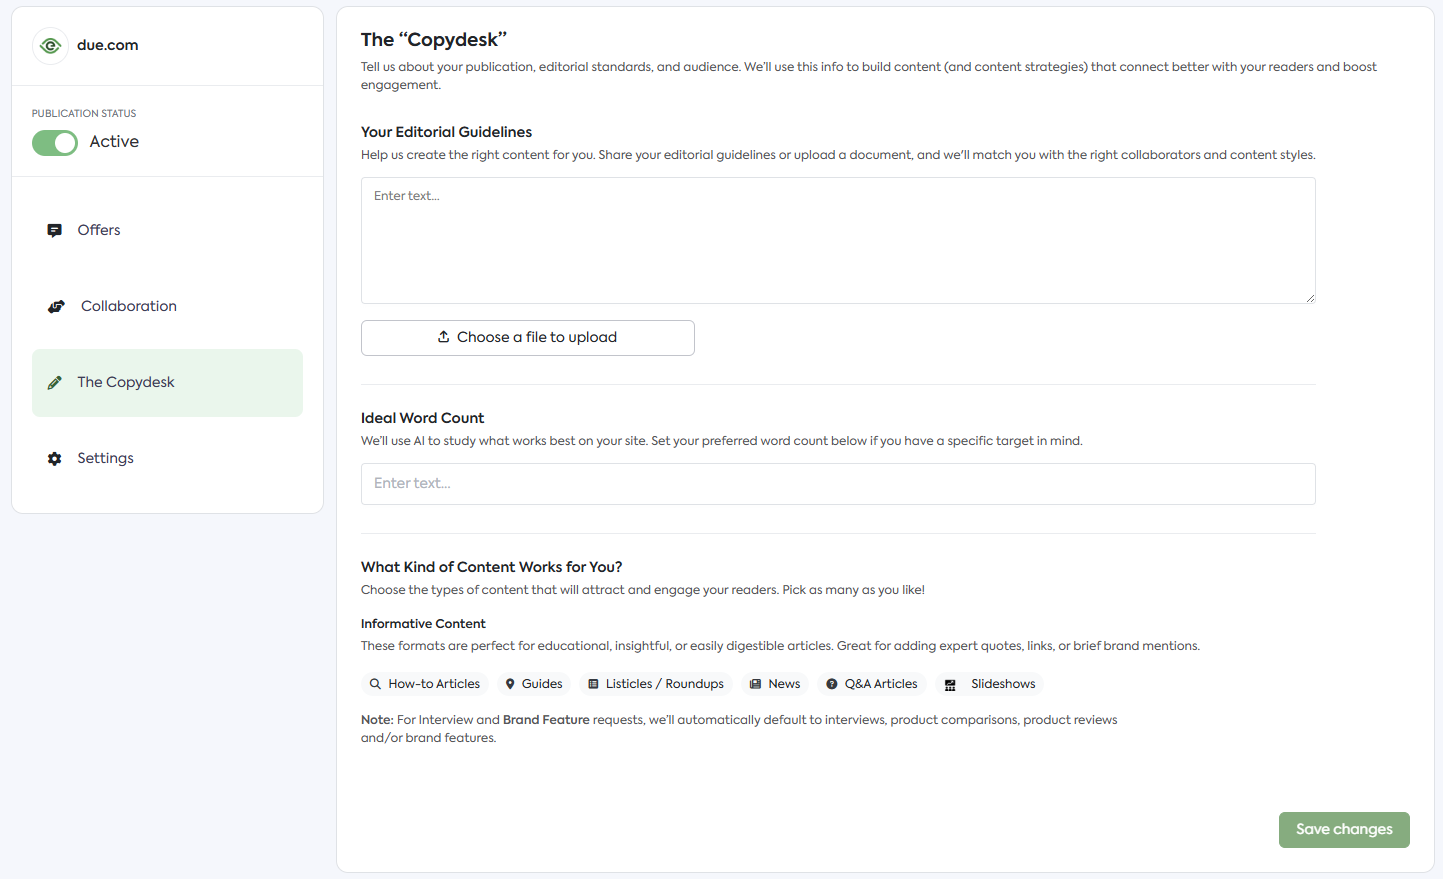Click the Collaboration handshake icon
The image size is (1443, 879).
pos(56,307)
